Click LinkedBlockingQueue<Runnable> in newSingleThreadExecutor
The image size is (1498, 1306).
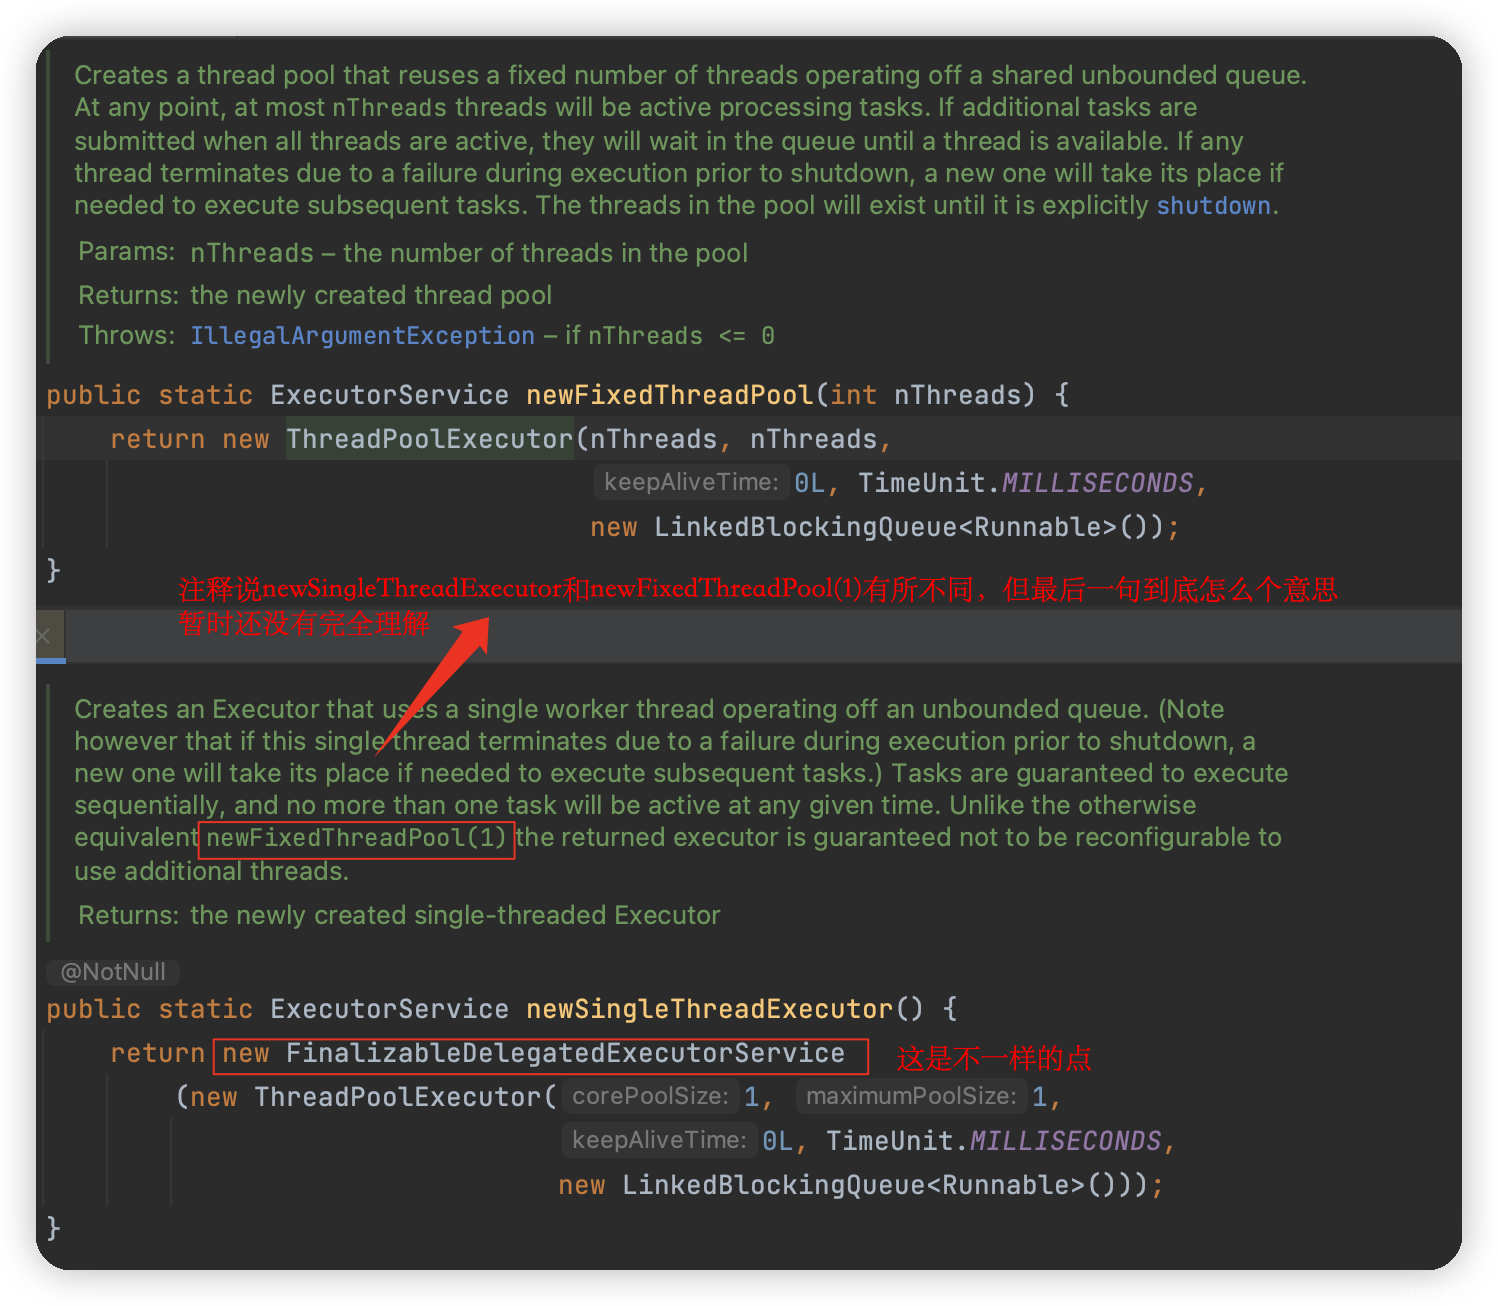click(853, 1185)
